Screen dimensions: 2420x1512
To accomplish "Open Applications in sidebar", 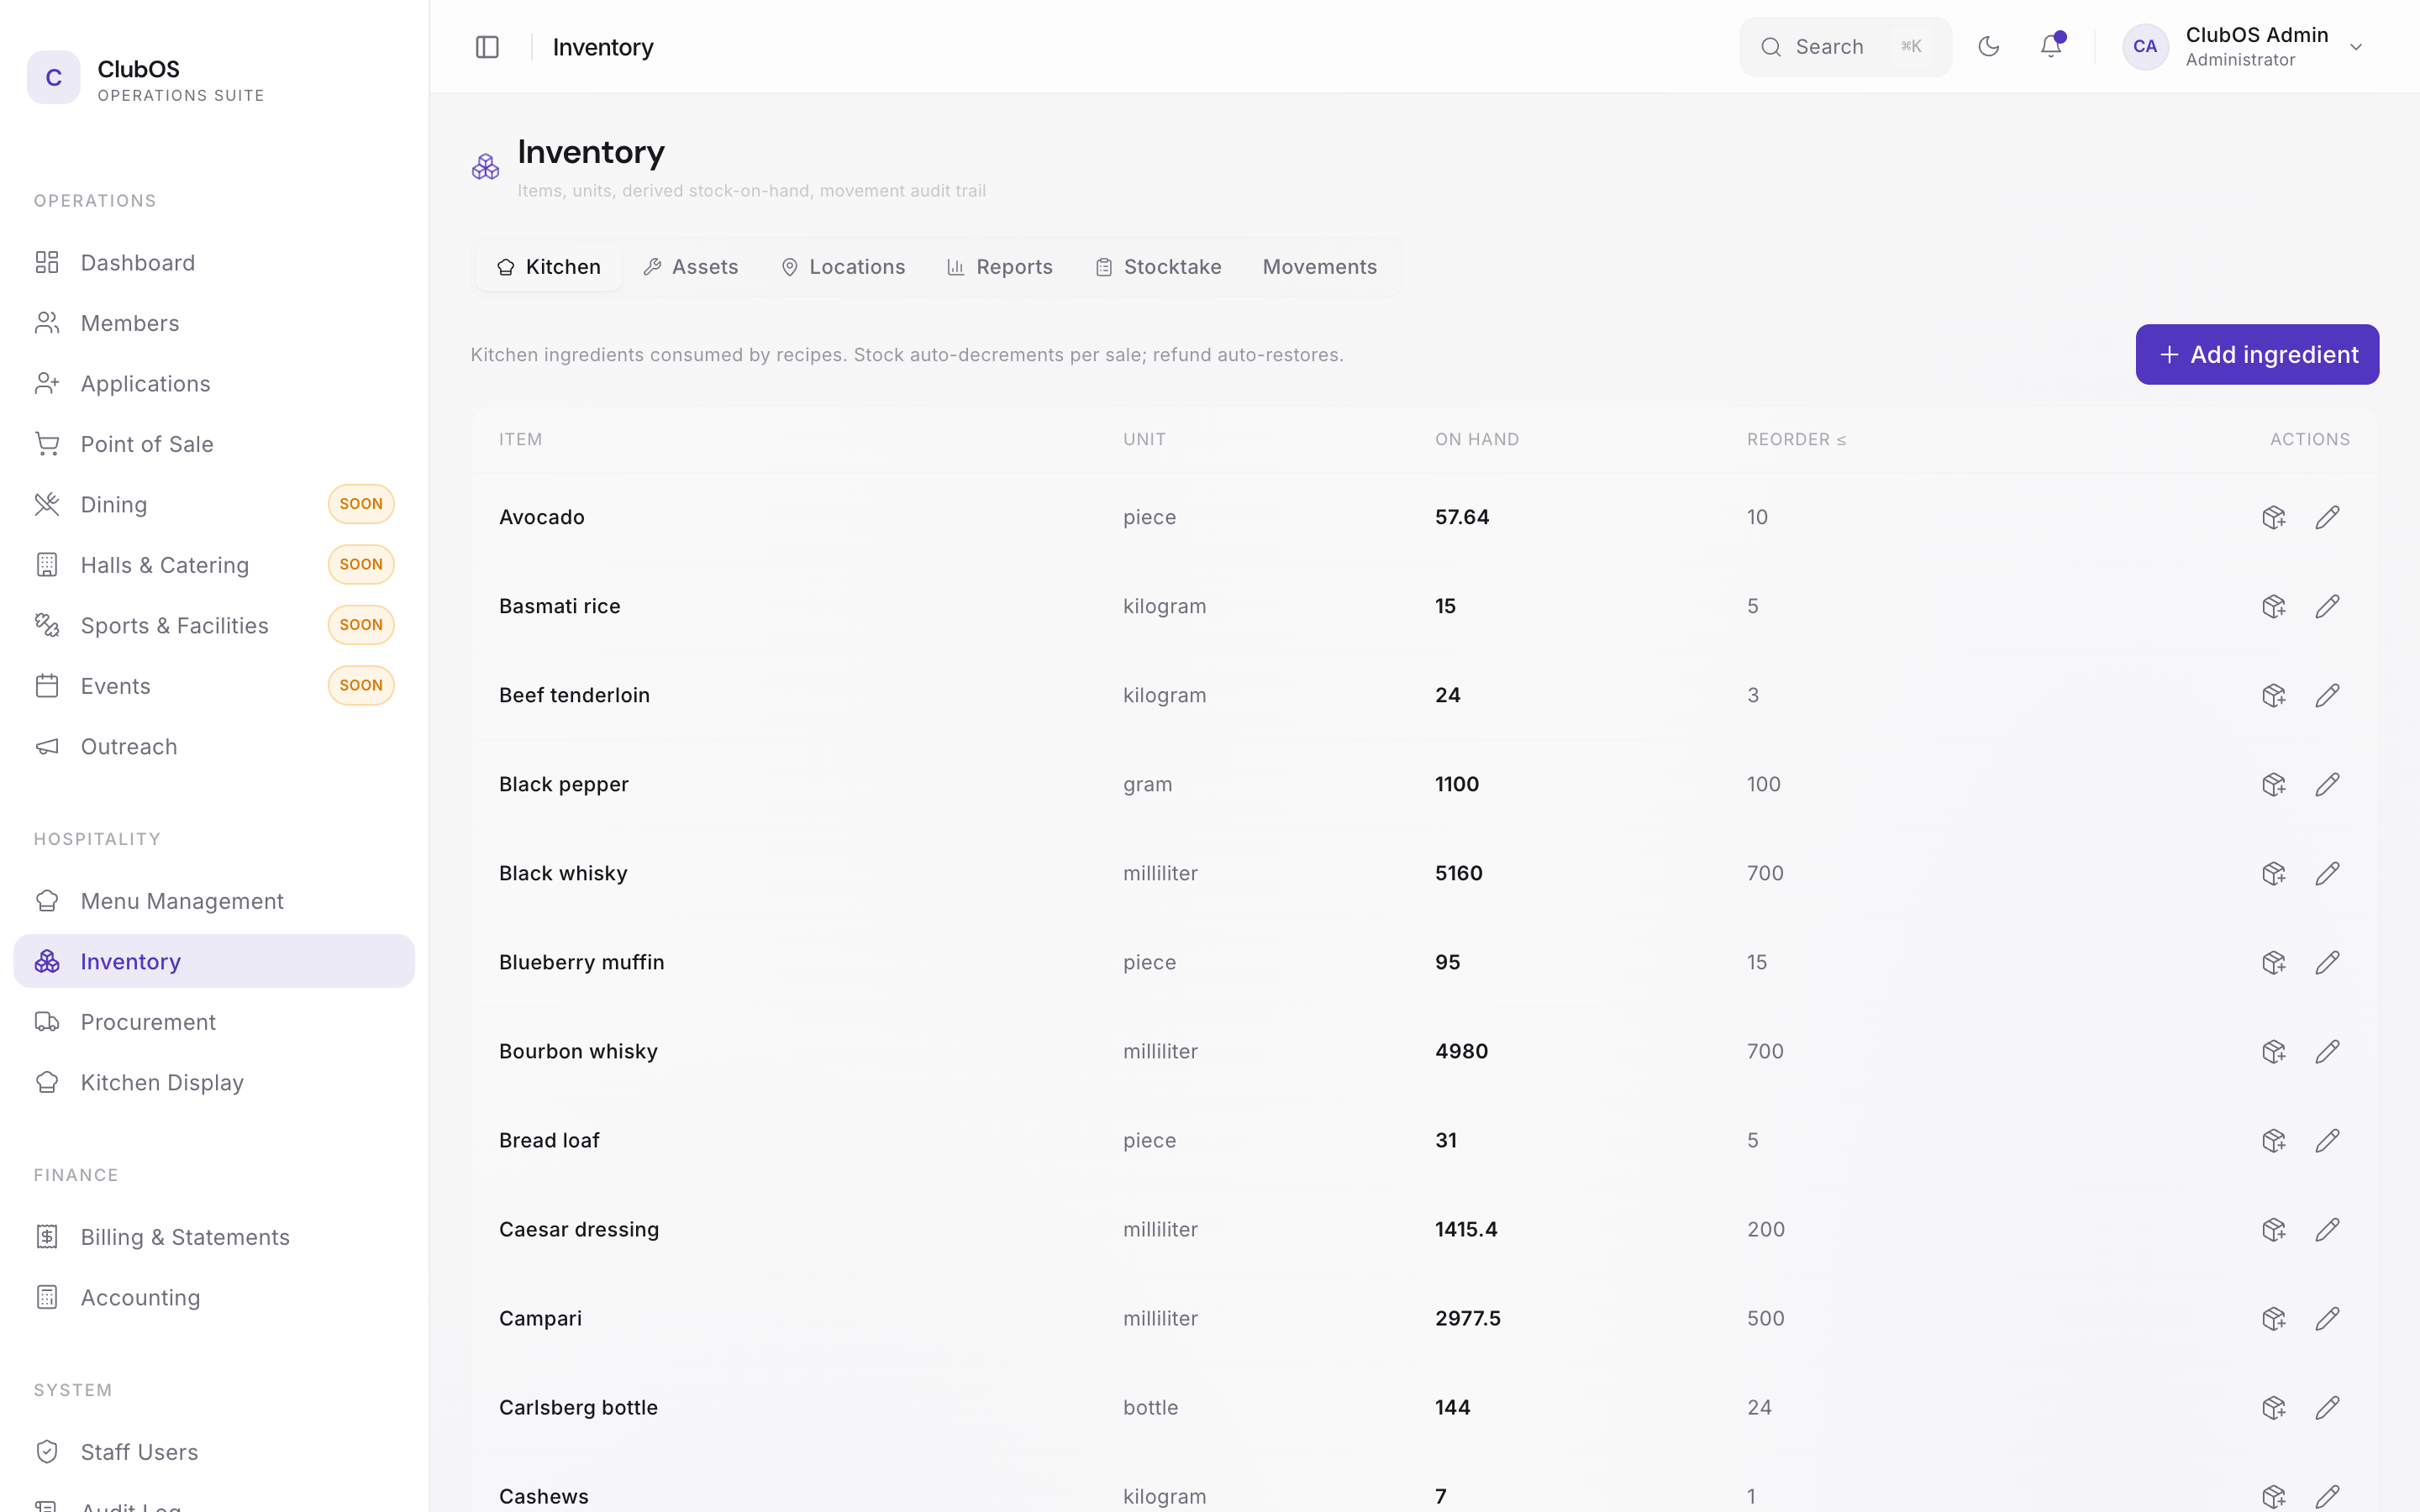I will tap(214, 383).
